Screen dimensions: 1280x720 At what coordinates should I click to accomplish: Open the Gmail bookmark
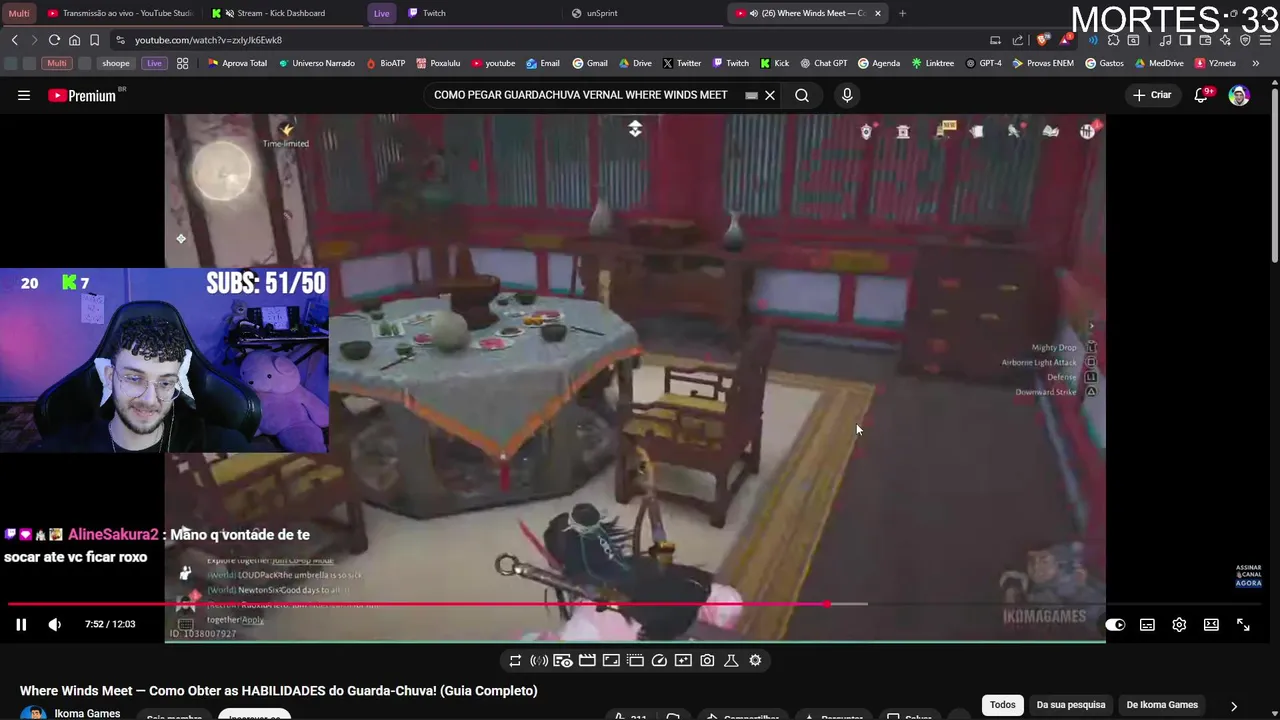(x=590, y=63)
